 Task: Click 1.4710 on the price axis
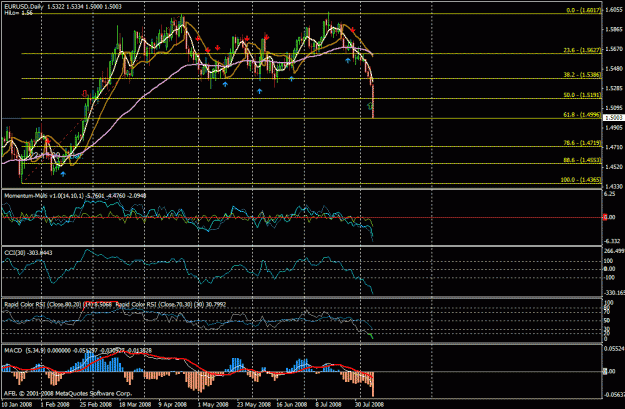[x=614, y=147]
